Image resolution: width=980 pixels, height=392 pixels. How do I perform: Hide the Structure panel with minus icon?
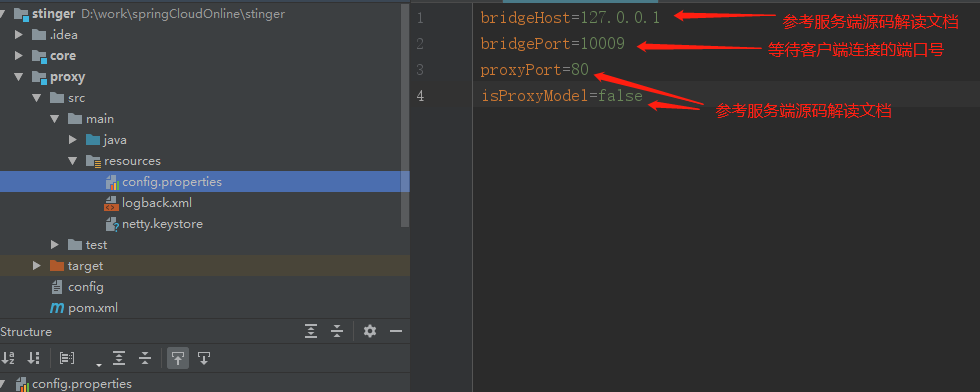coord(396,331)
